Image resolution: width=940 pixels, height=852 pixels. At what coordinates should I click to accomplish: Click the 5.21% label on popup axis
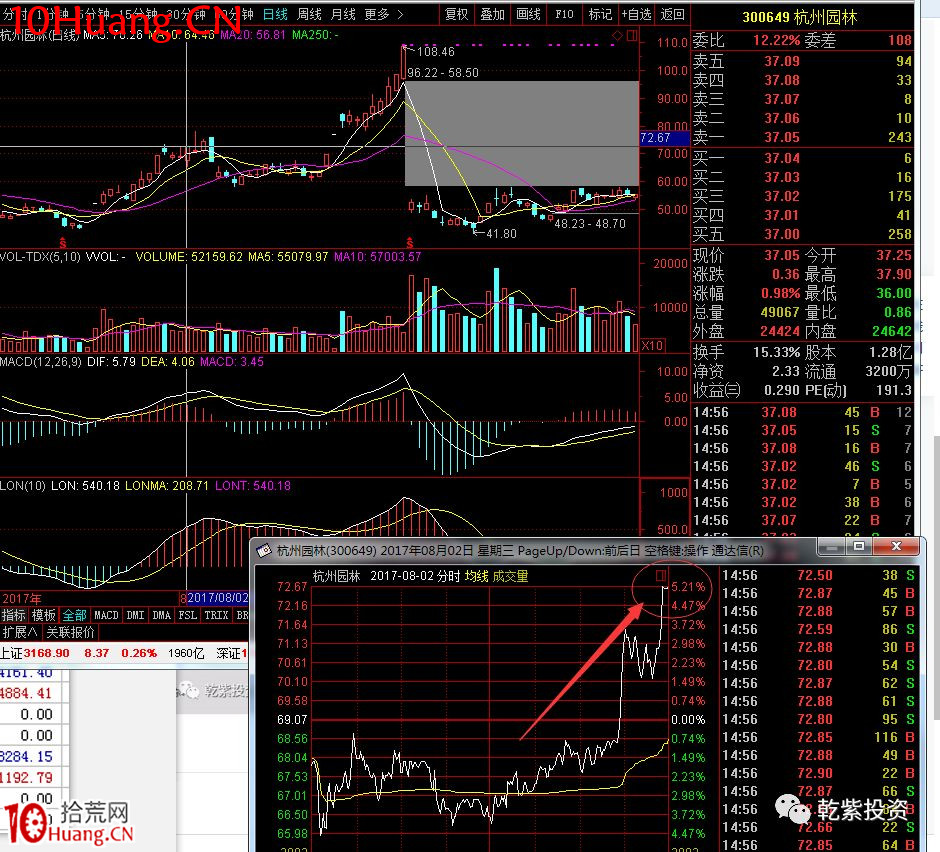688,586
